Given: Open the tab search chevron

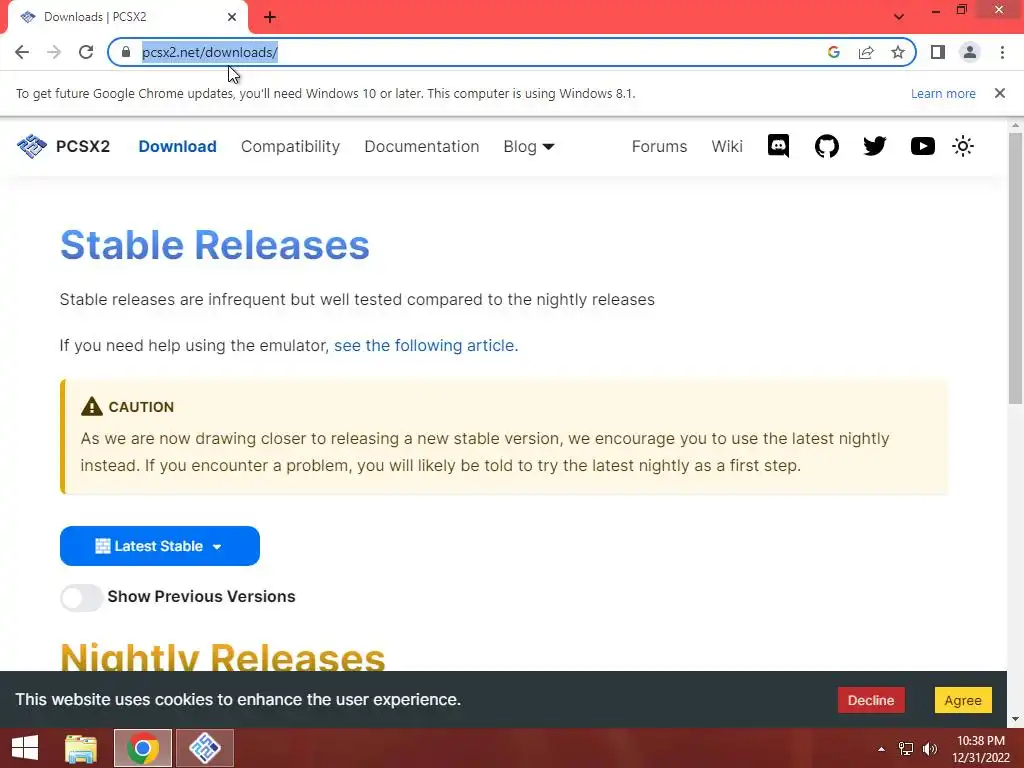Looking at the screenshot, I should coord(899,17).
